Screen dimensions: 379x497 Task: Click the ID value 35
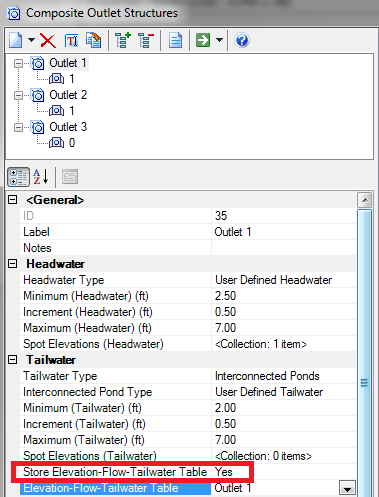point(284,216)
